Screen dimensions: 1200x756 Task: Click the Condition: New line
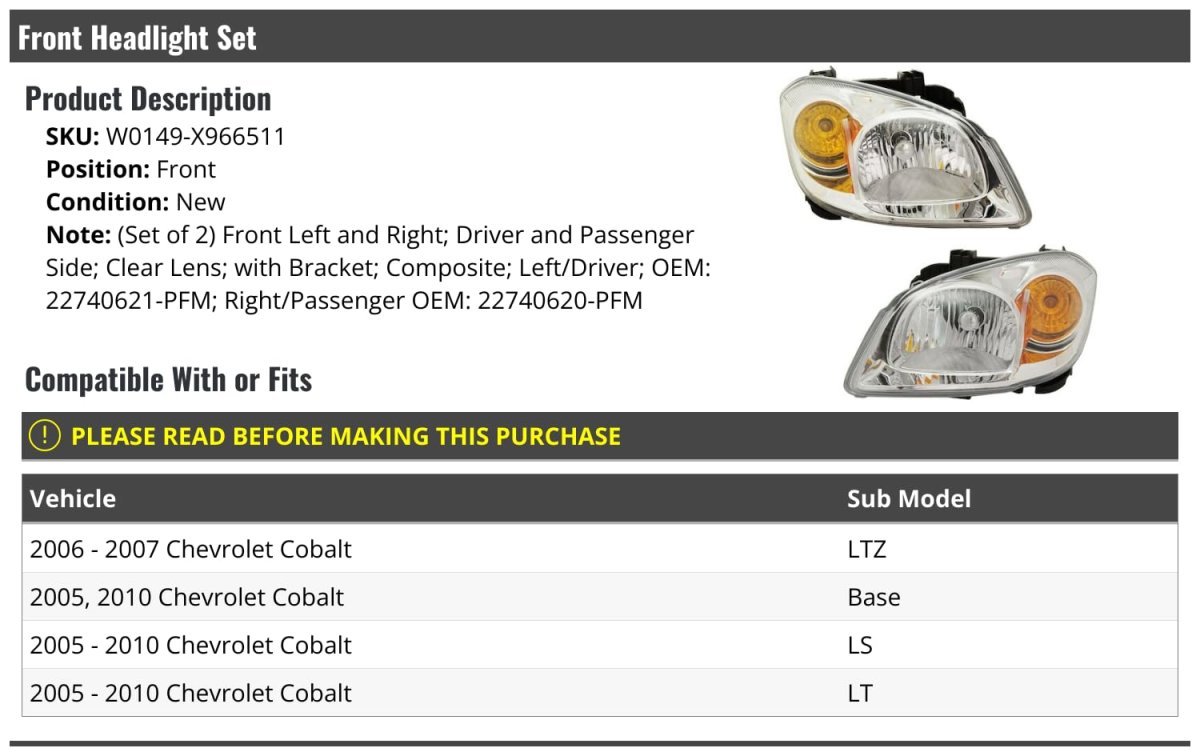click(136, 202)
